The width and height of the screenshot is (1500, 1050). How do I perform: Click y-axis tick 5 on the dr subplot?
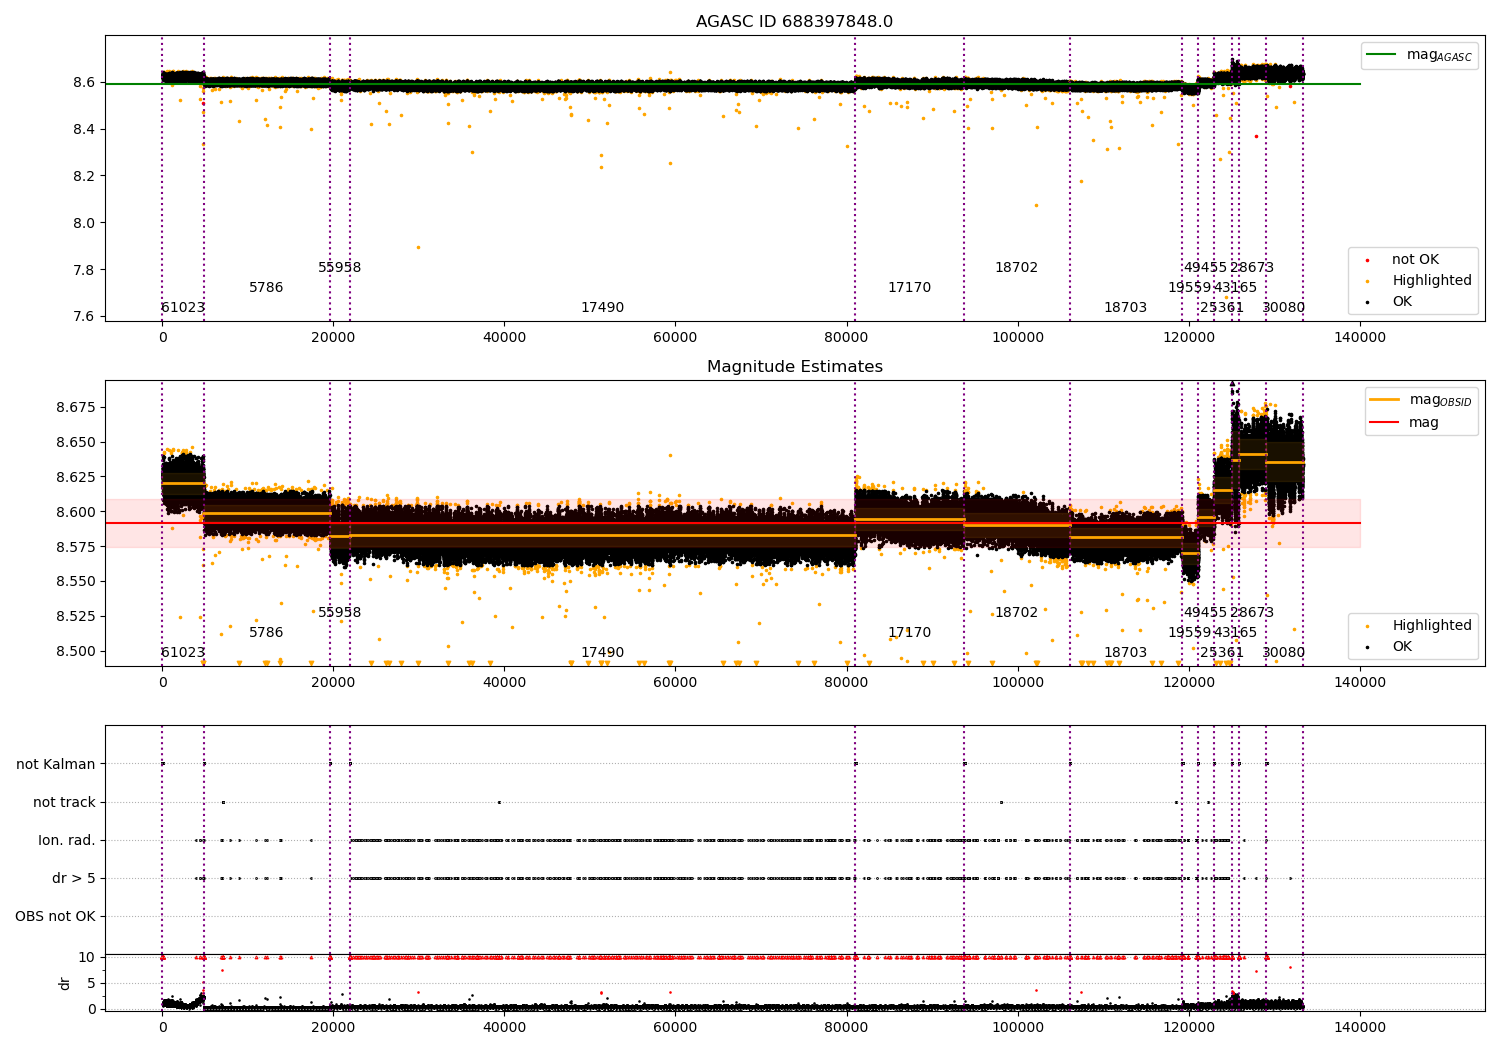91,984
